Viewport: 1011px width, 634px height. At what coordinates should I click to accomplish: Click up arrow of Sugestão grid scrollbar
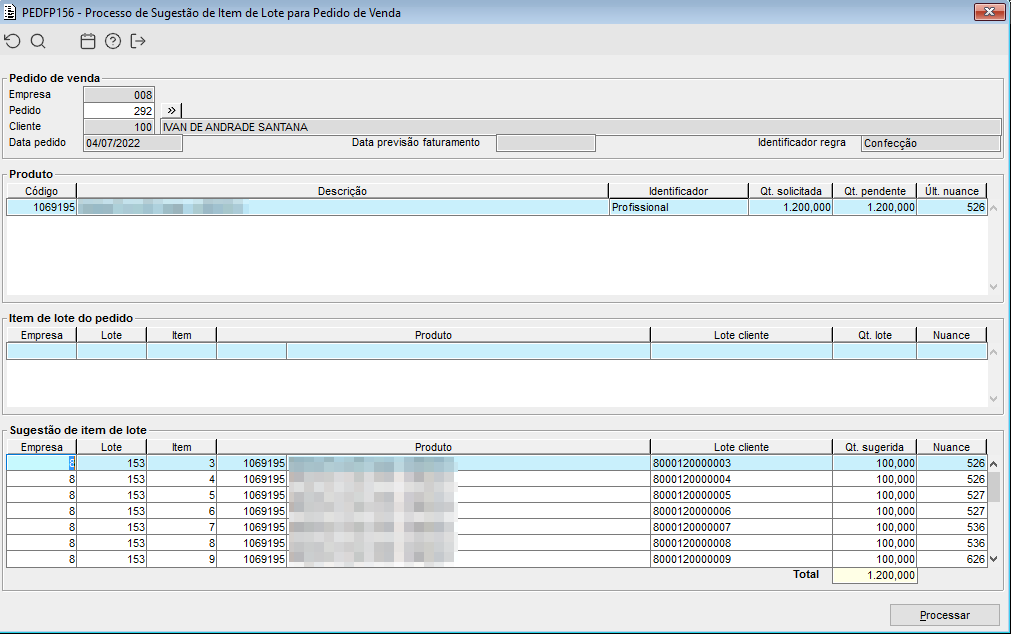coord(994,464)
